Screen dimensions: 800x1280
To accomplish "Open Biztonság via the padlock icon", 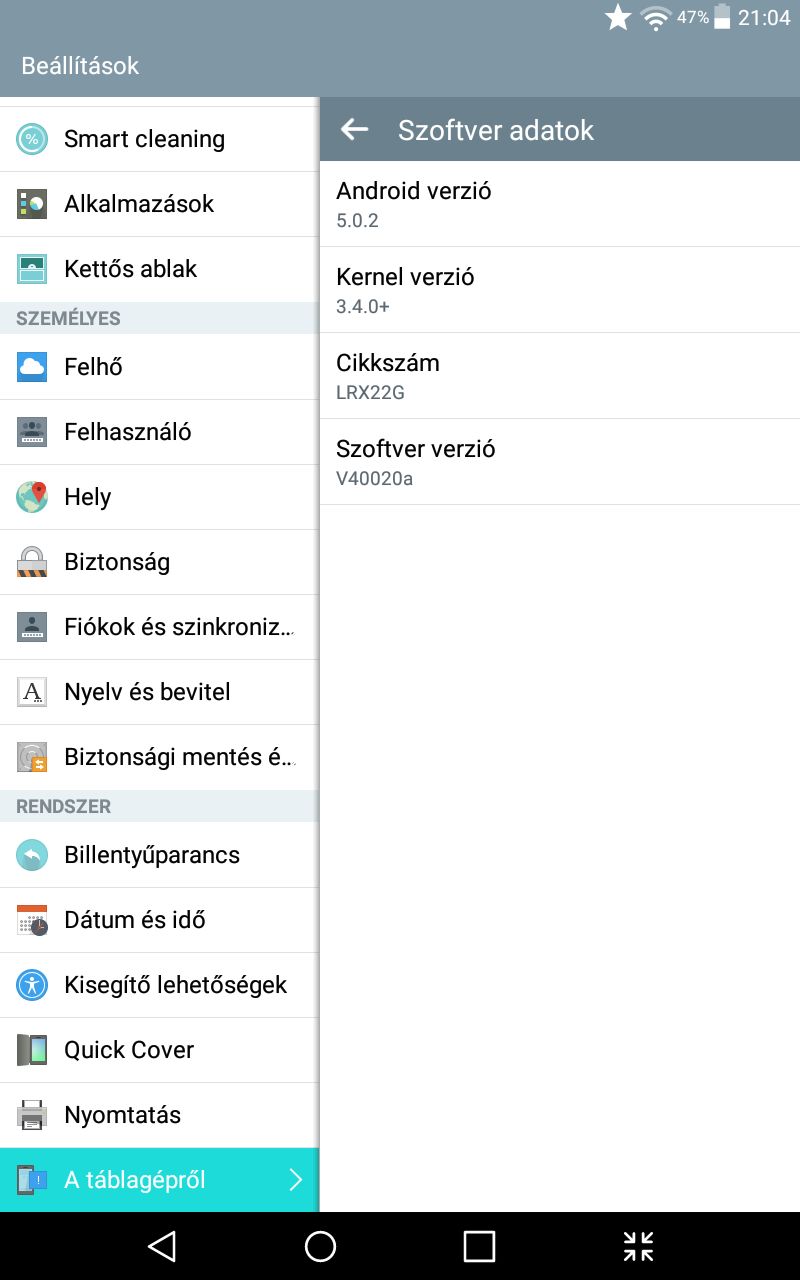I will pos(32,562).
